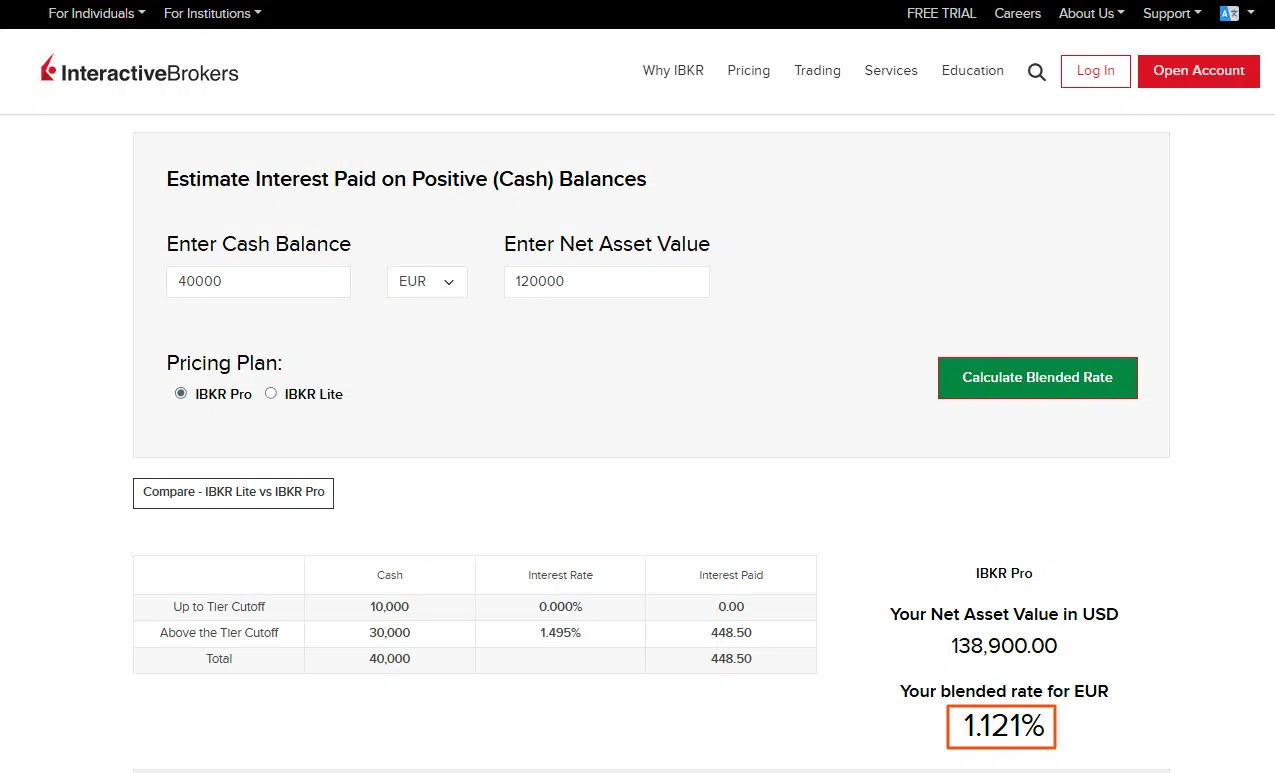
Task: Click the language translate icon
Action: pos(1230,13)
